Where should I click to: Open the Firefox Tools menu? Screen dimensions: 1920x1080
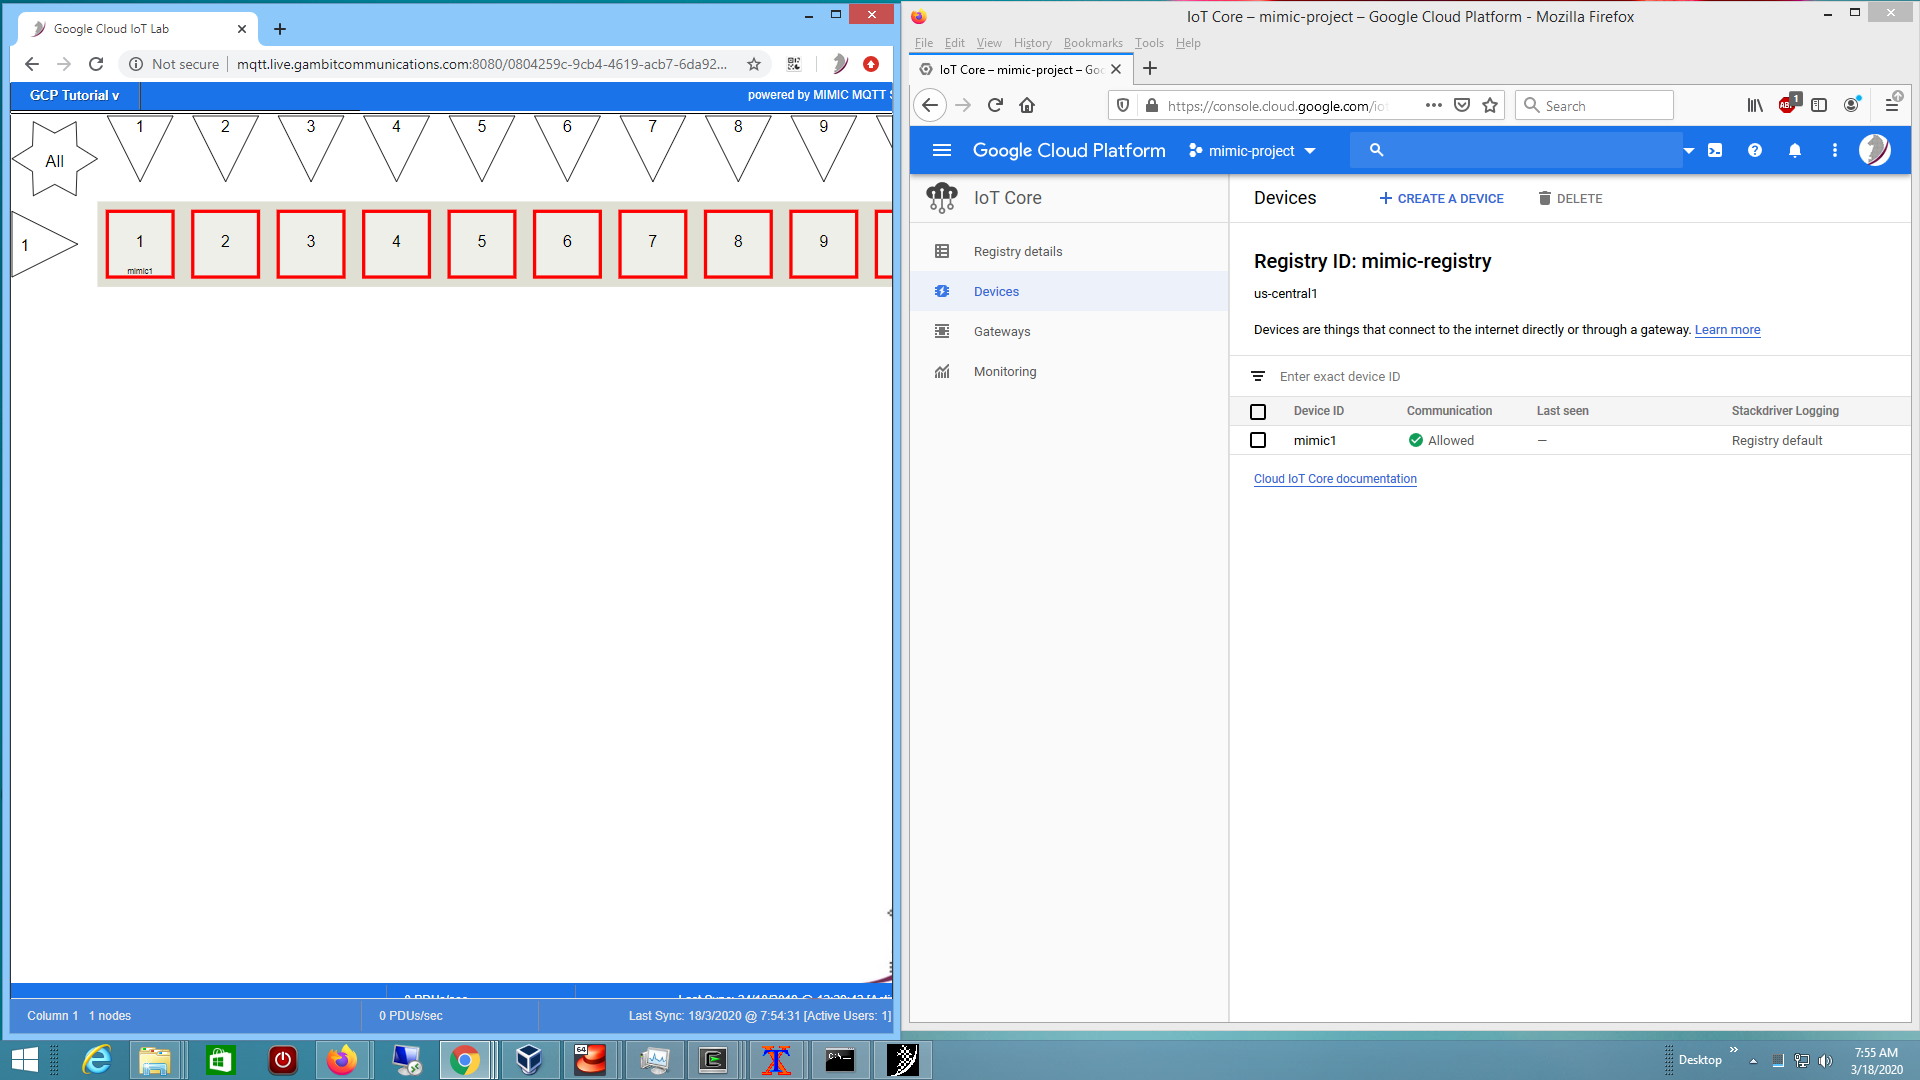click(1149, 43)
